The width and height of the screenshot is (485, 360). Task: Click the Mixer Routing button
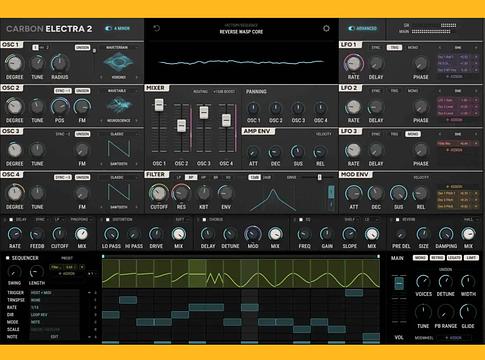(200, 91)
